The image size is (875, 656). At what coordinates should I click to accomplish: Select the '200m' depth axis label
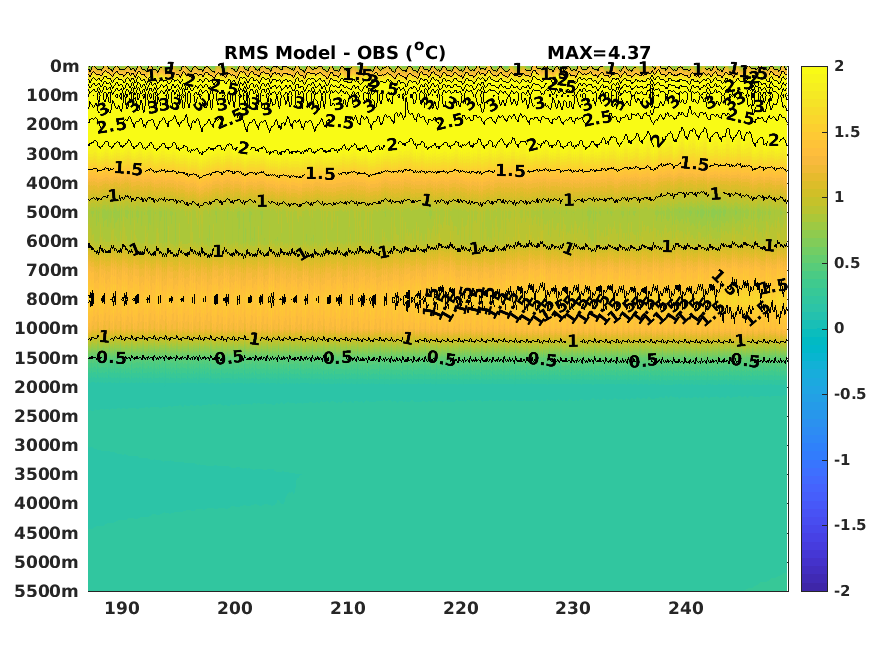pyautogui.click(x=52, y=124)
